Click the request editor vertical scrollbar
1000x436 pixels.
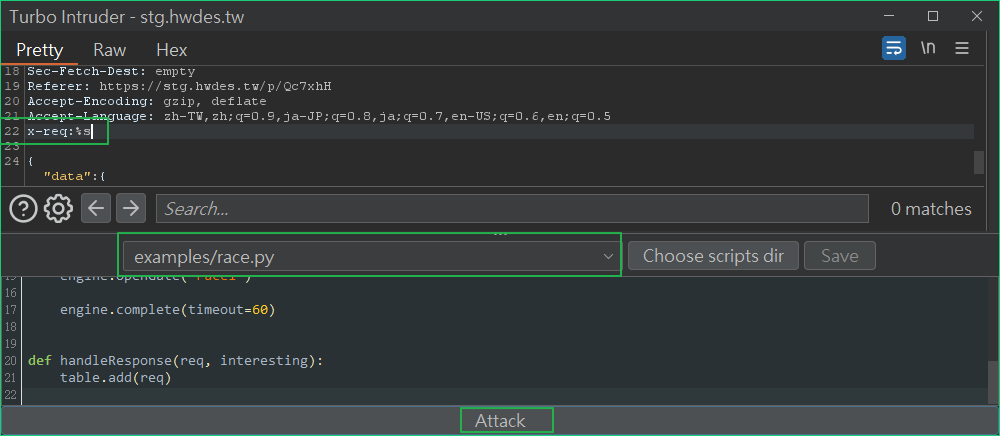[x=979, y=162]
